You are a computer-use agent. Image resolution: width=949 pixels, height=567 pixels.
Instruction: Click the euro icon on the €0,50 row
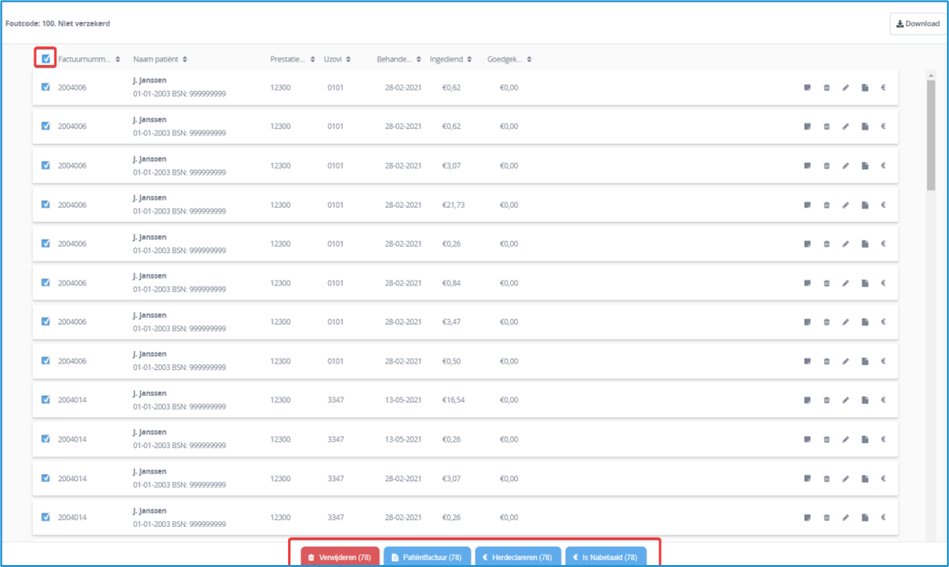(883, 361)
